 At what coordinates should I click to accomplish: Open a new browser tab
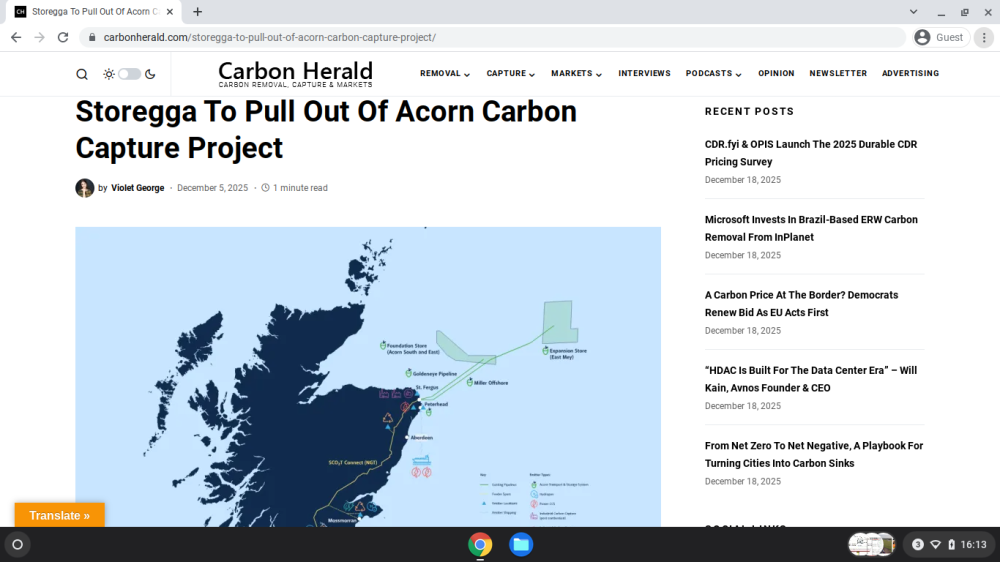pos(198,11)
